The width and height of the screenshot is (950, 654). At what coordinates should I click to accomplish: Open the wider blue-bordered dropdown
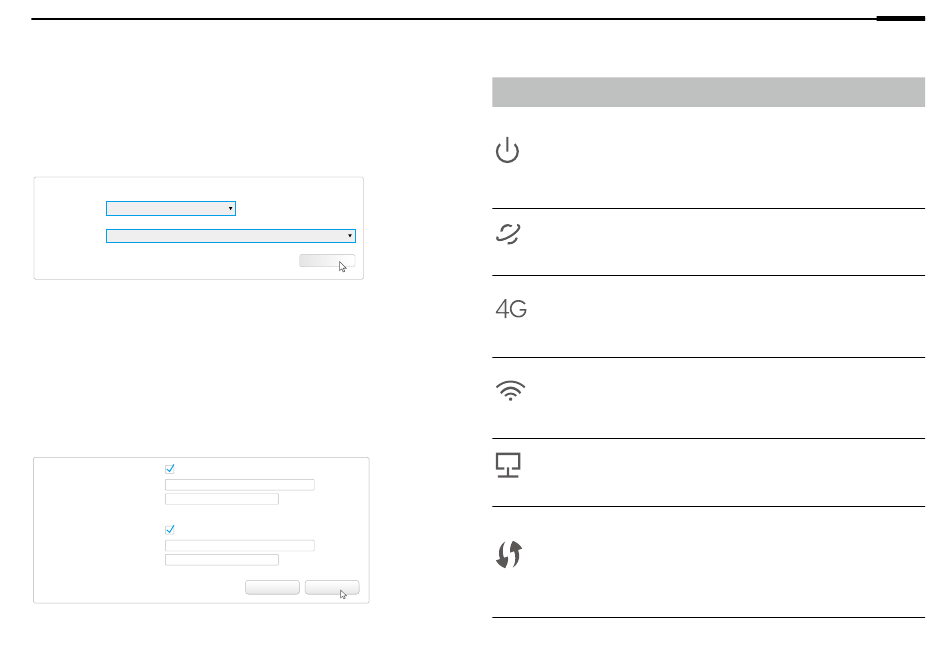tap(231, 236)
